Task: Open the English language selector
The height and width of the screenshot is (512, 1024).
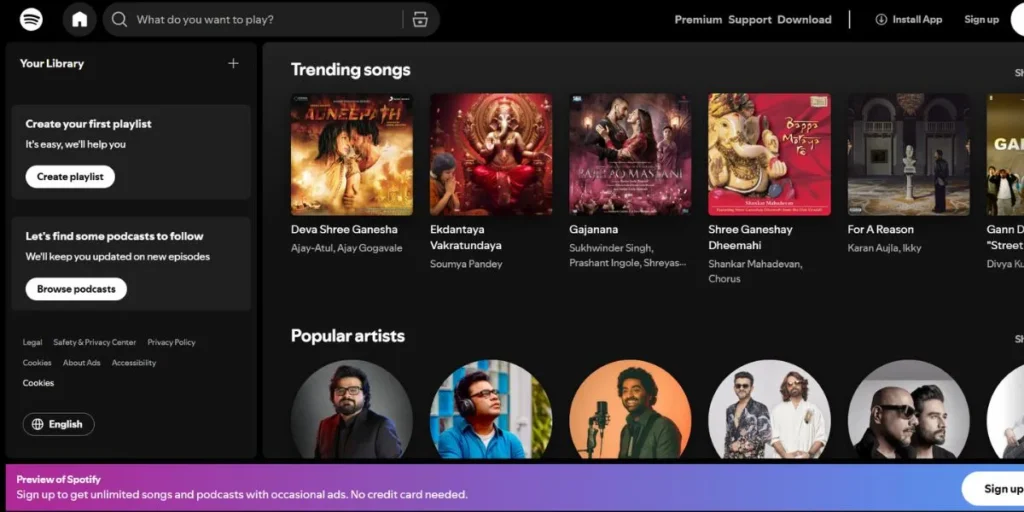Action: tap(59, 424)
